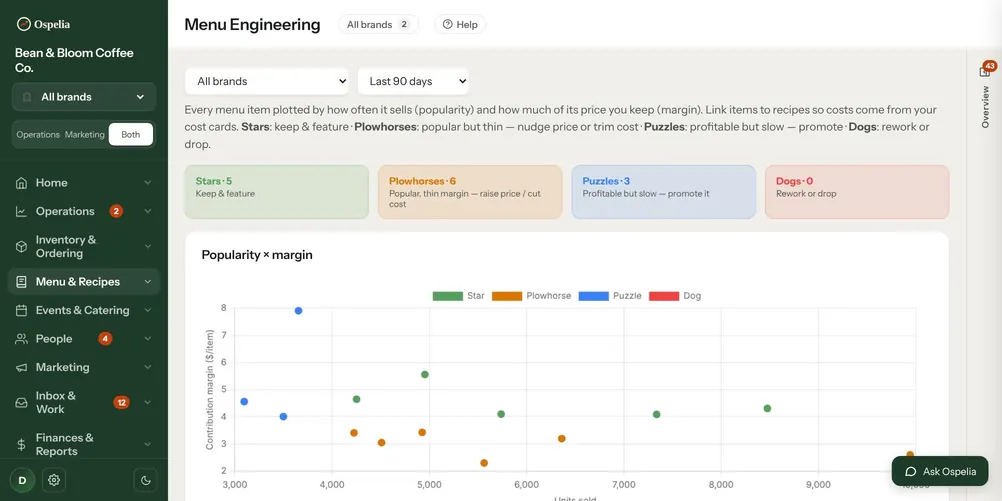The height and width of the screenshot is (501, 1002).
Task: Open the Overview side panel tab
Action: click(985, 107)
